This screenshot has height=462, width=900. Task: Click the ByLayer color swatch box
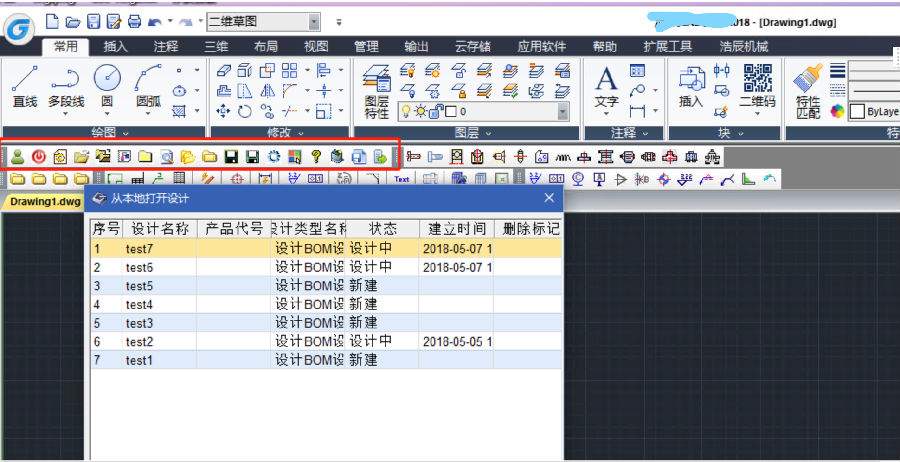[858, 111]
